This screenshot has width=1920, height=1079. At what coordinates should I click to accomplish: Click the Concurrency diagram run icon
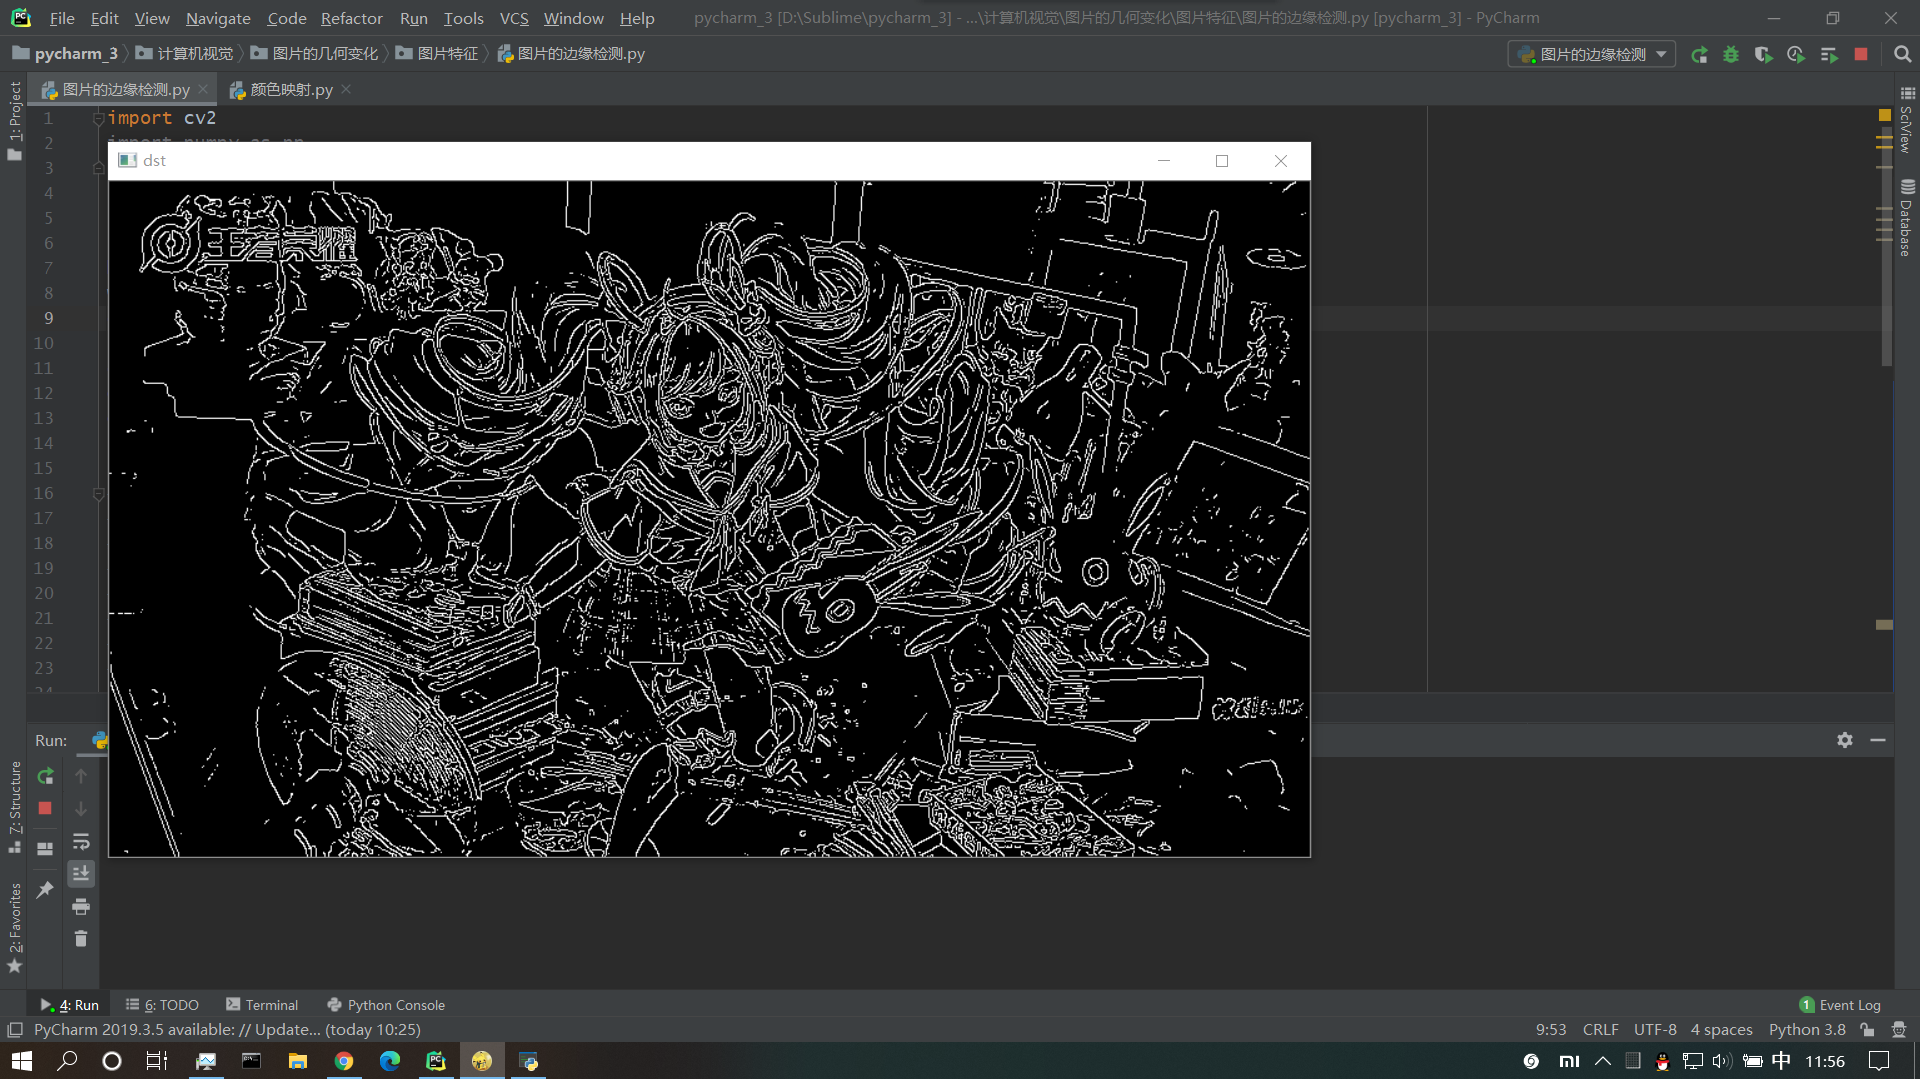tap(1829, 55)
